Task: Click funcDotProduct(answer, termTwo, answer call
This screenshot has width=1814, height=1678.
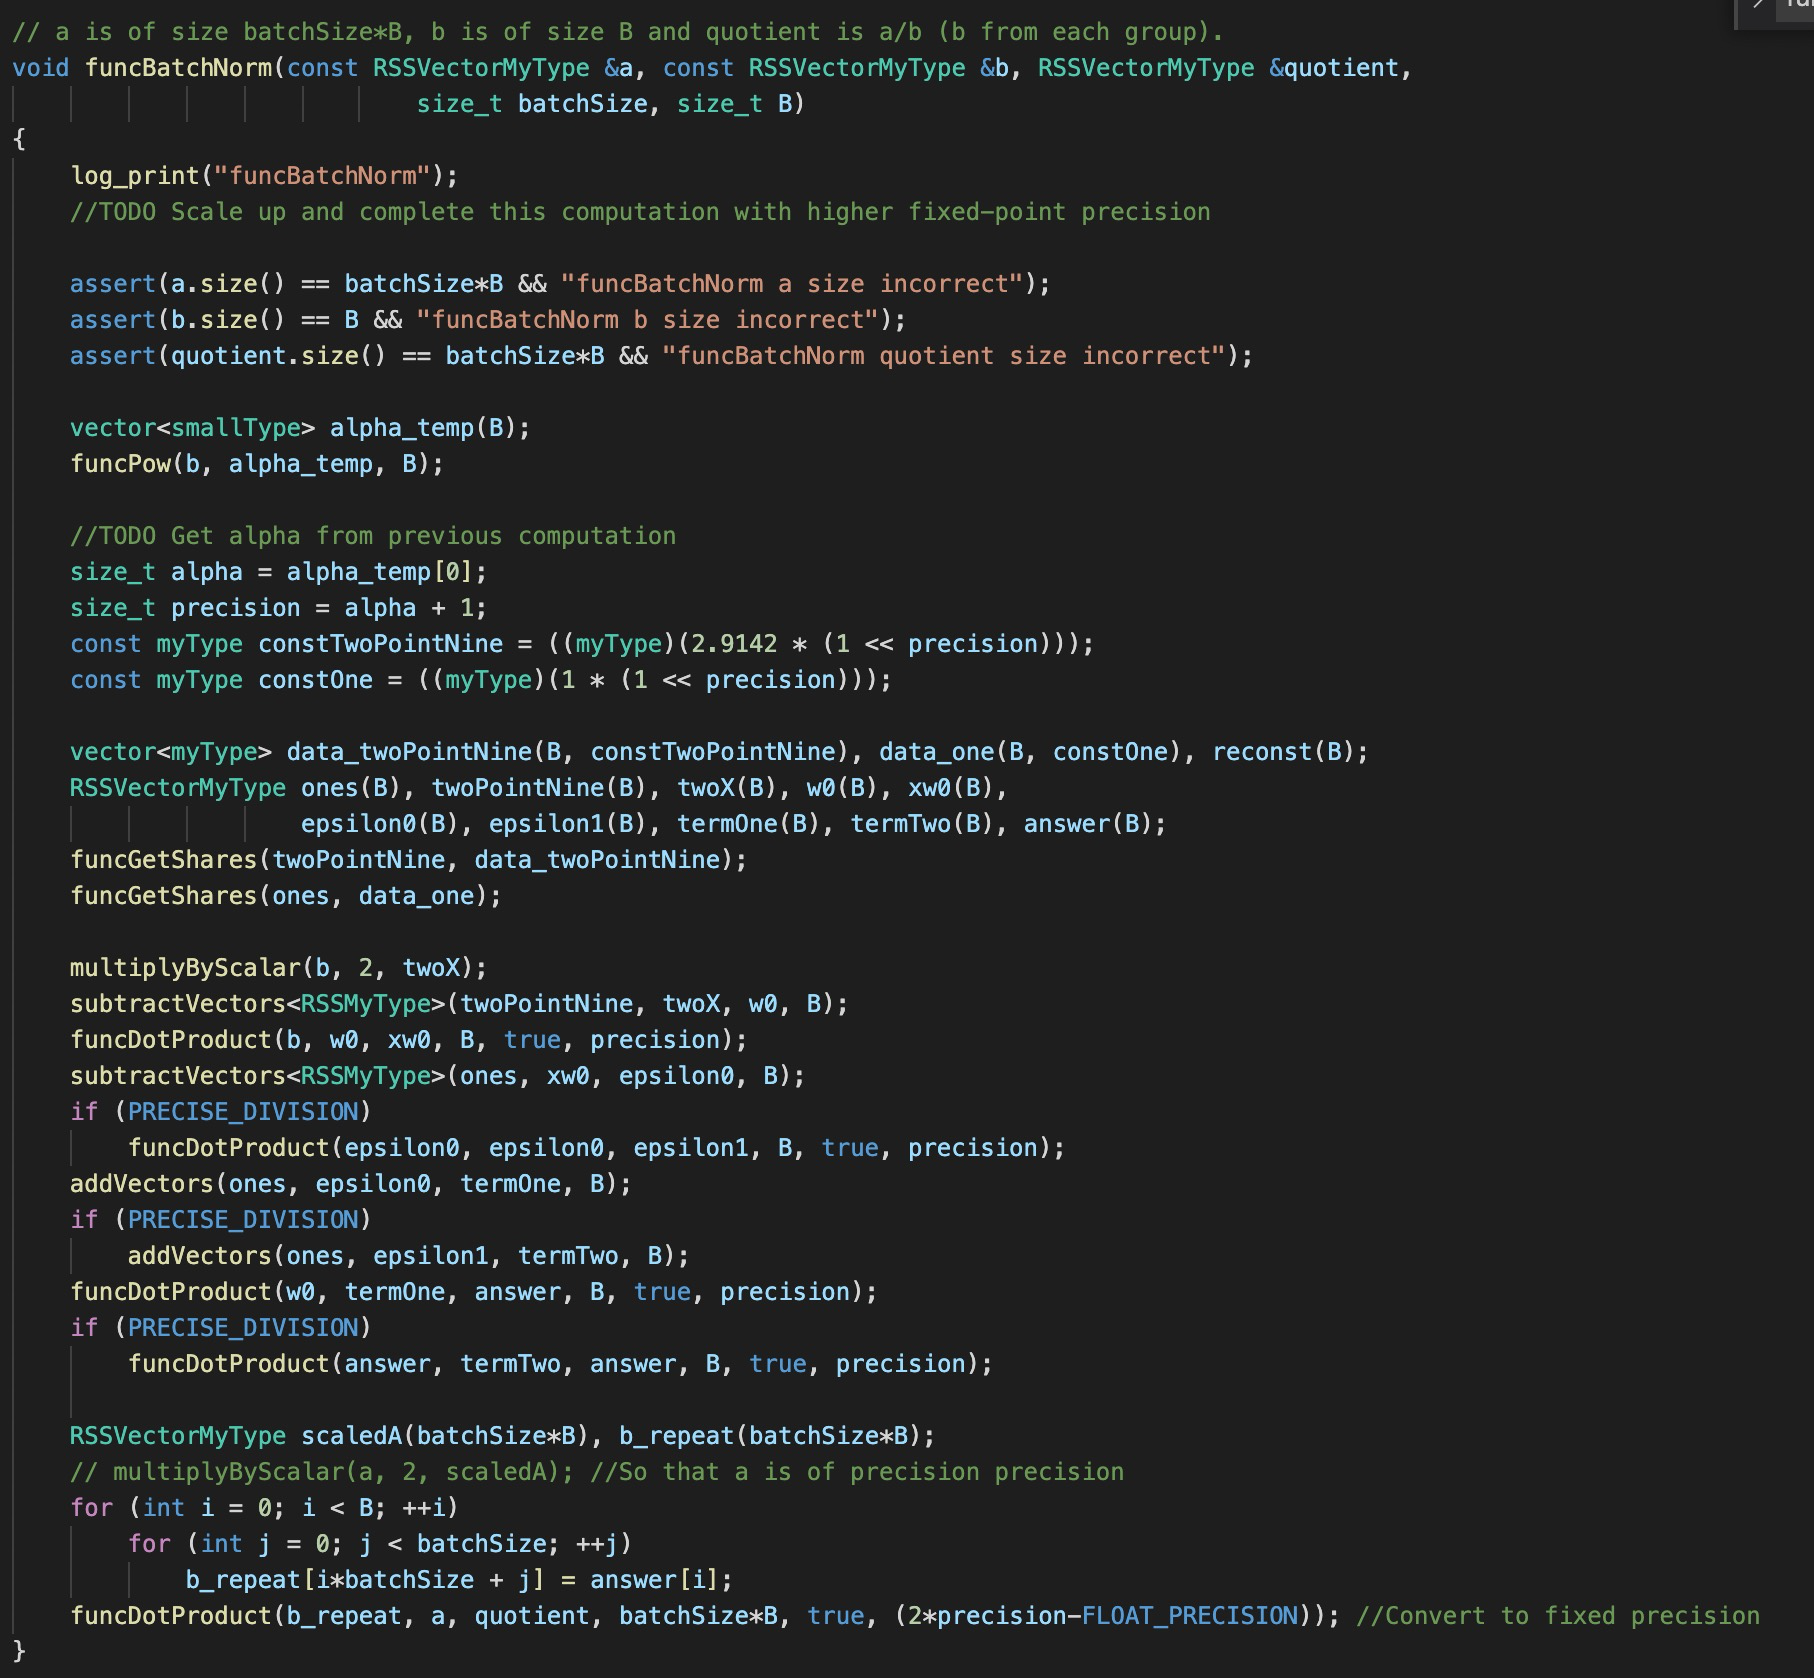Action: [x=560, y=1364]
